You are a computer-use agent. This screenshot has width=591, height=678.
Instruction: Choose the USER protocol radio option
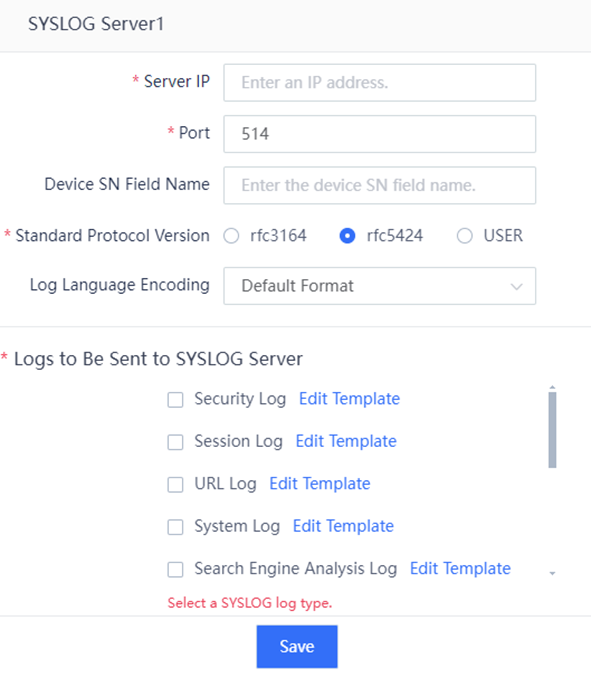pos(465,236)
